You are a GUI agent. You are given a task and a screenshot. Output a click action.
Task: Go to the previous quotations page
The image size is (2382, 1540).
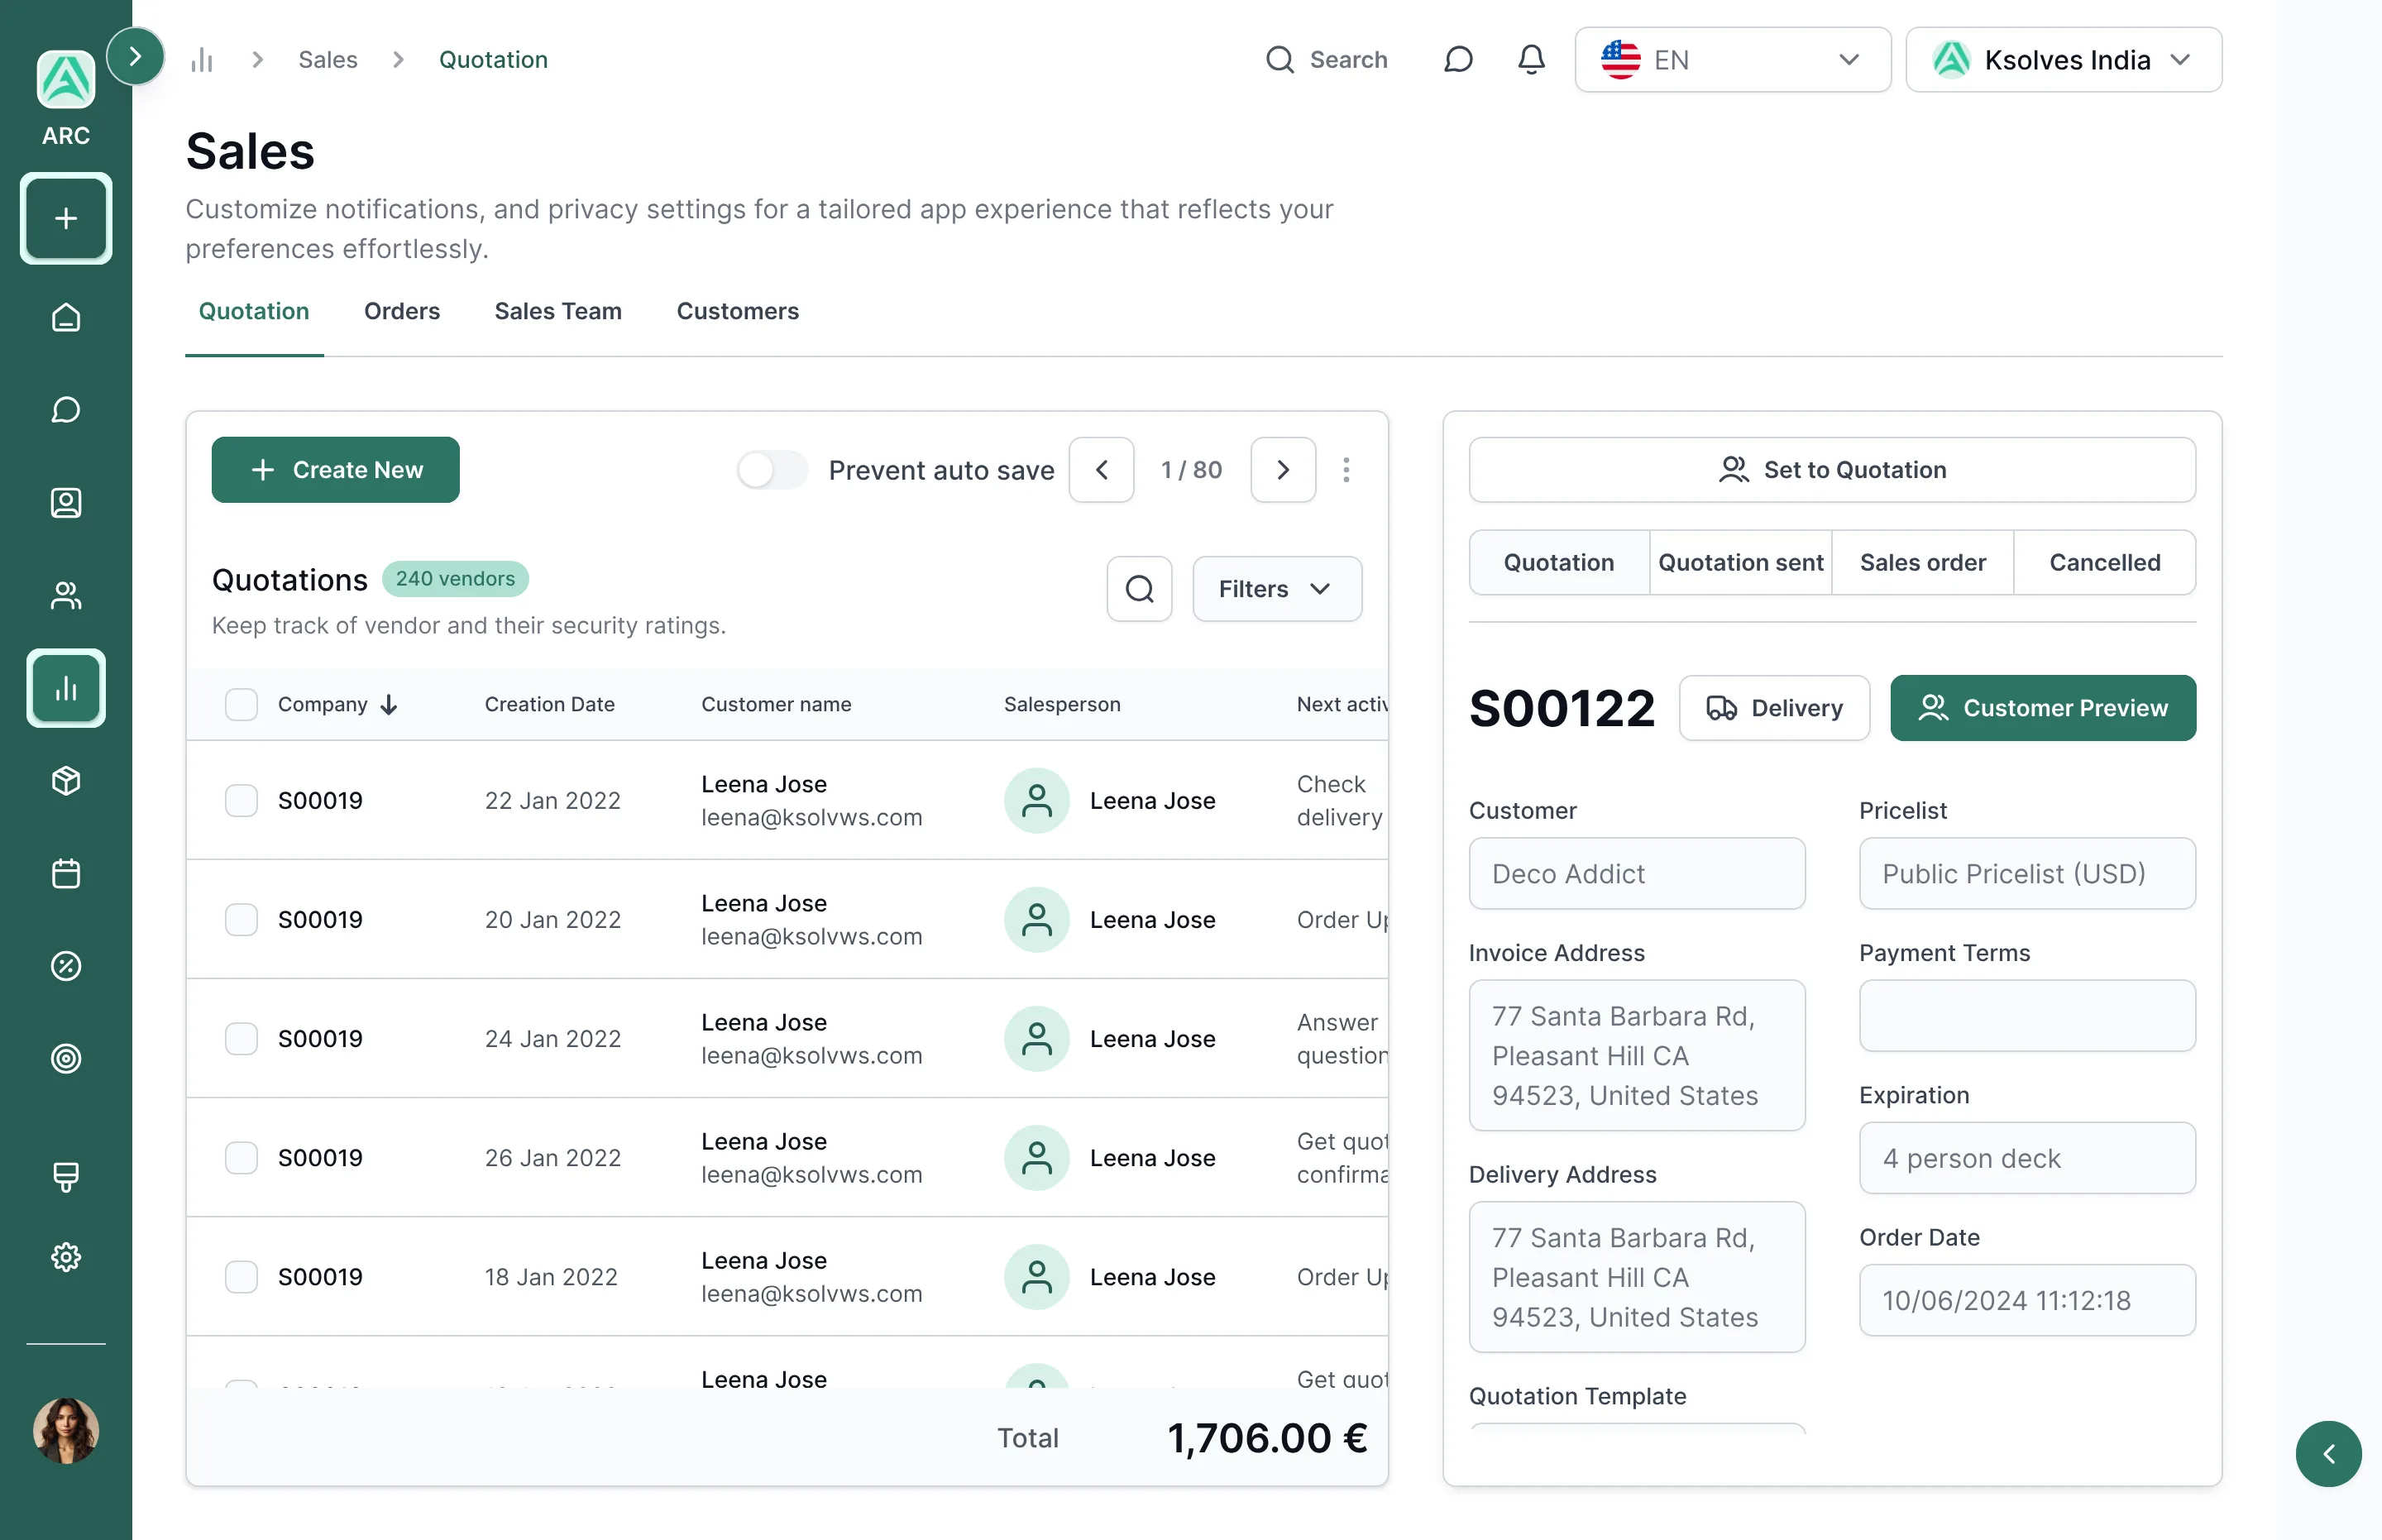pos(1101,470)
